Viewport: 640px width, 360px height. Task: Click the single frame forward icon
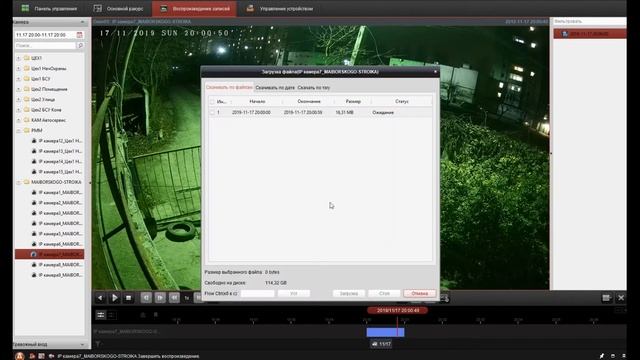point(160,298)
